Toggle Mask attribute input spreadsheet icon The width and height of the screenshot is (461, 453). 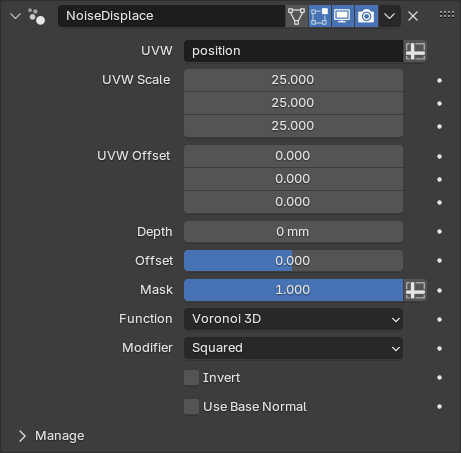[415, 290]
